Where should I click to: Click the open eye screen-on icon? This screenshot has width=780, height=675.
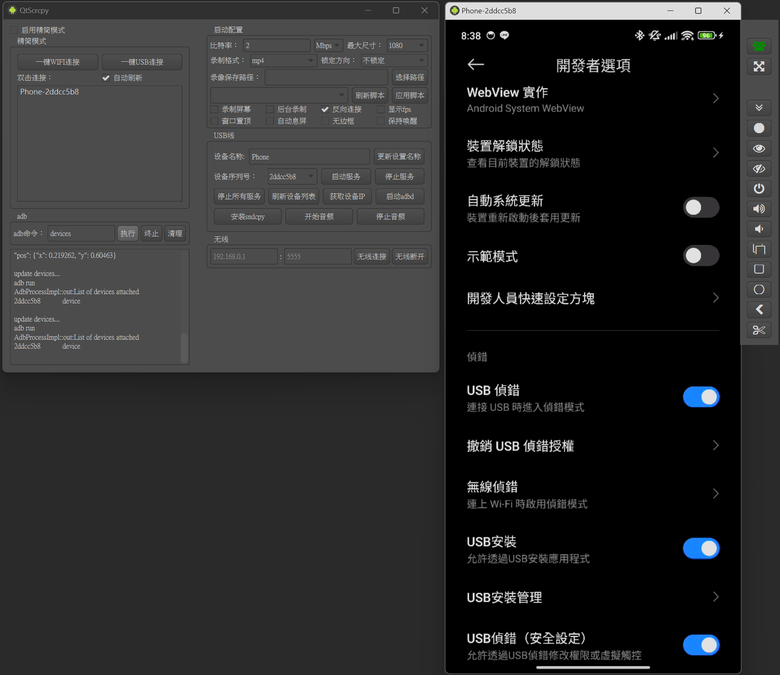pyautogui.click(x=759, y=148)
